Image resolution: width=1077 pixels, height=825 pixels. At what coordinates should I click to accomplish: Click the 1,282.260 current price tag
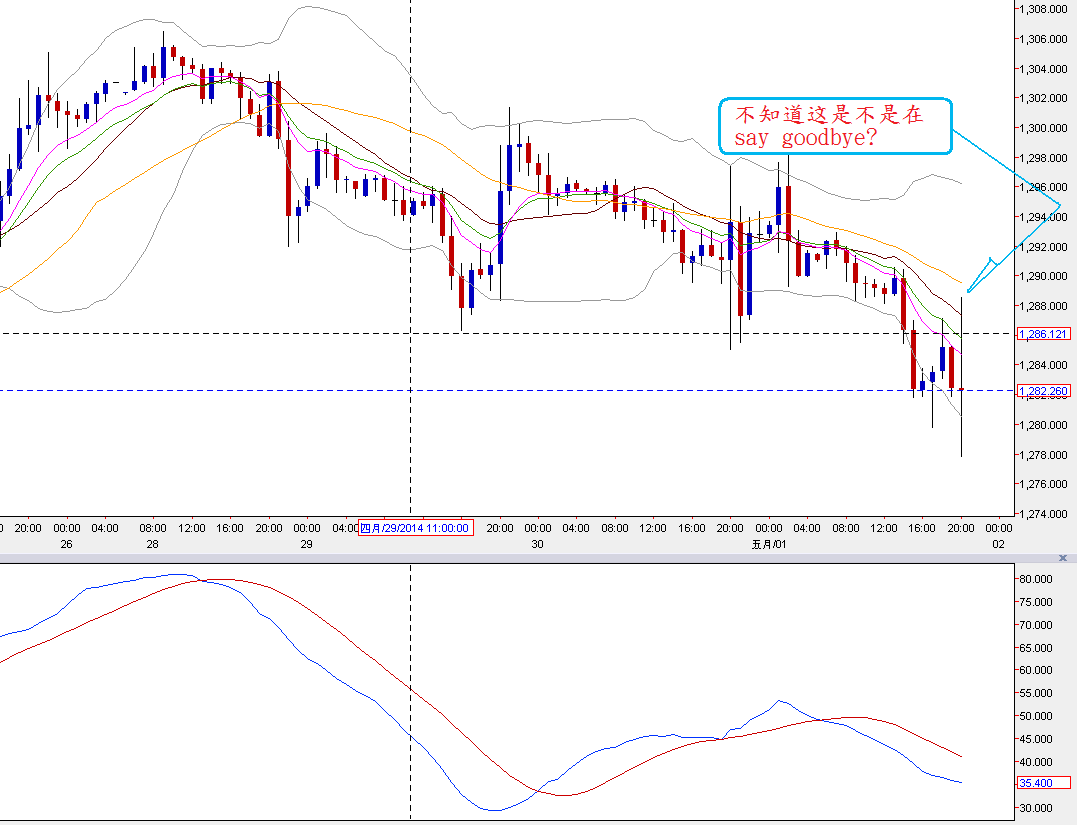(1043, 391)
